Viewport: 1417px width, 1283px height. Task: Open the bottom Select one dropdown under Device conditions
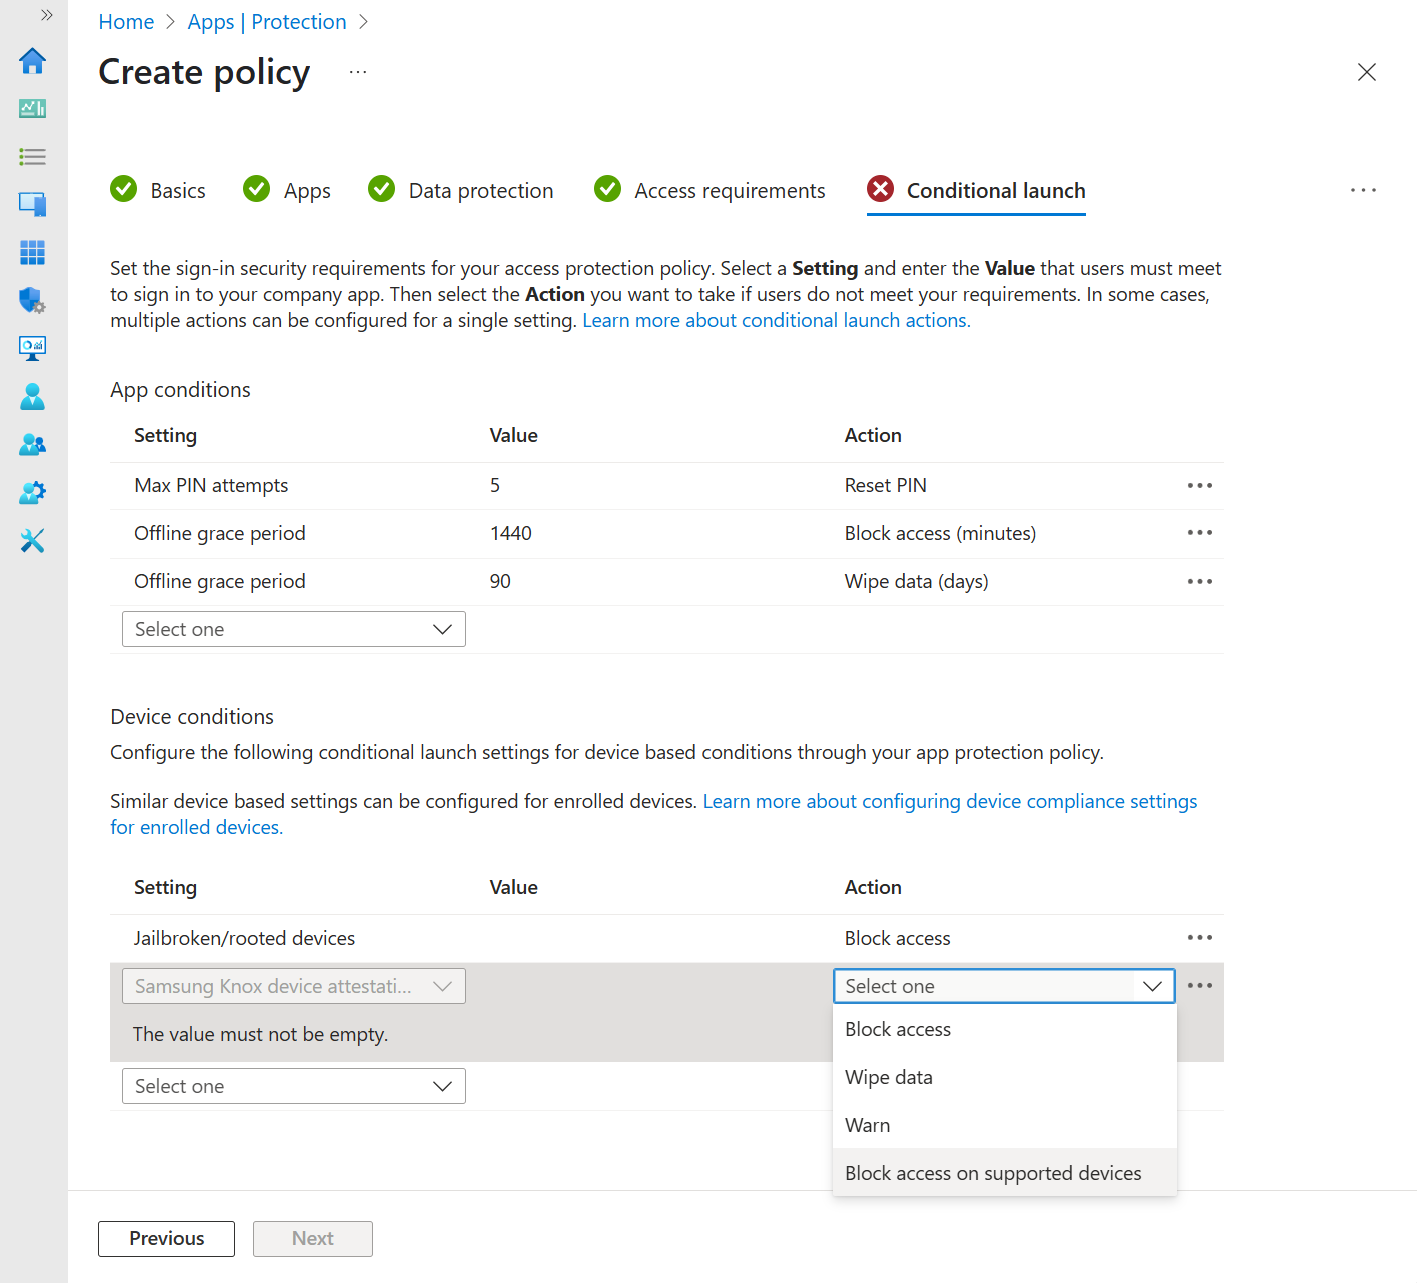(x=293, y=1085)
